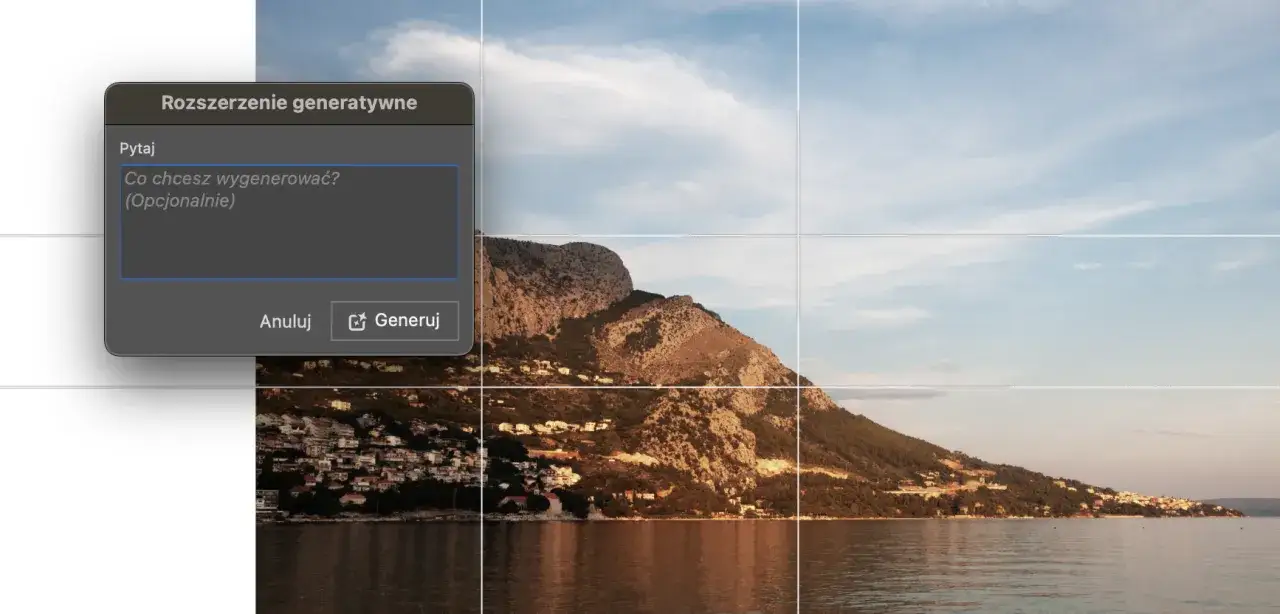Click the 'Pytaj' field label
Viewport: 1280px width, 614px height.
point(137,148)
